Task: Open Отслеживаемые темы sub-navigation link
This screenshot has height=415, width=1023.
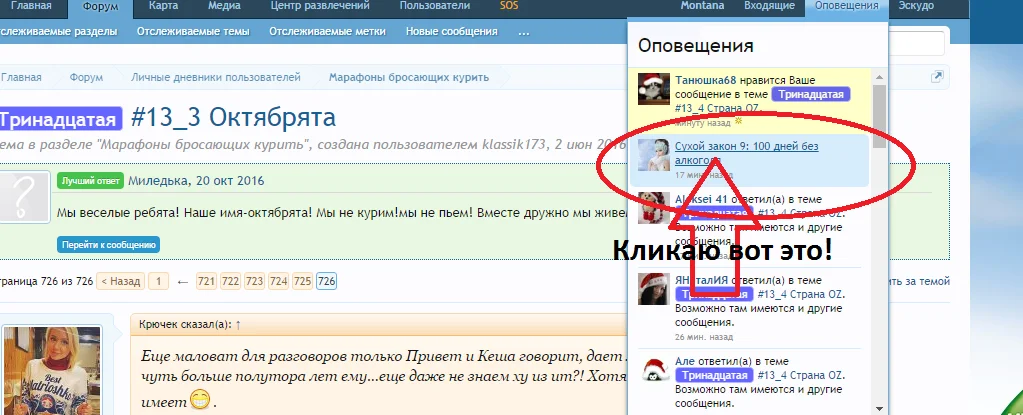Action: pyautogui.click(x=193, y=31)
